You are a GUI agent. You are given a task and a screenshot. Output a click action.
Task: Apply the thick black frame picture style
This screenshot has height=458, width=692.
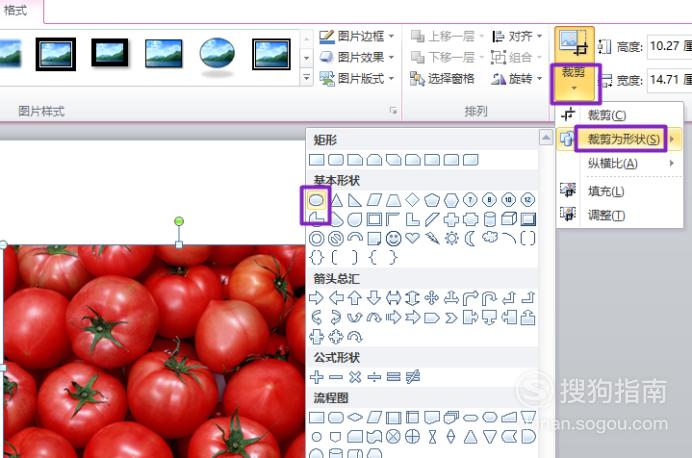(x=109, y=54)
